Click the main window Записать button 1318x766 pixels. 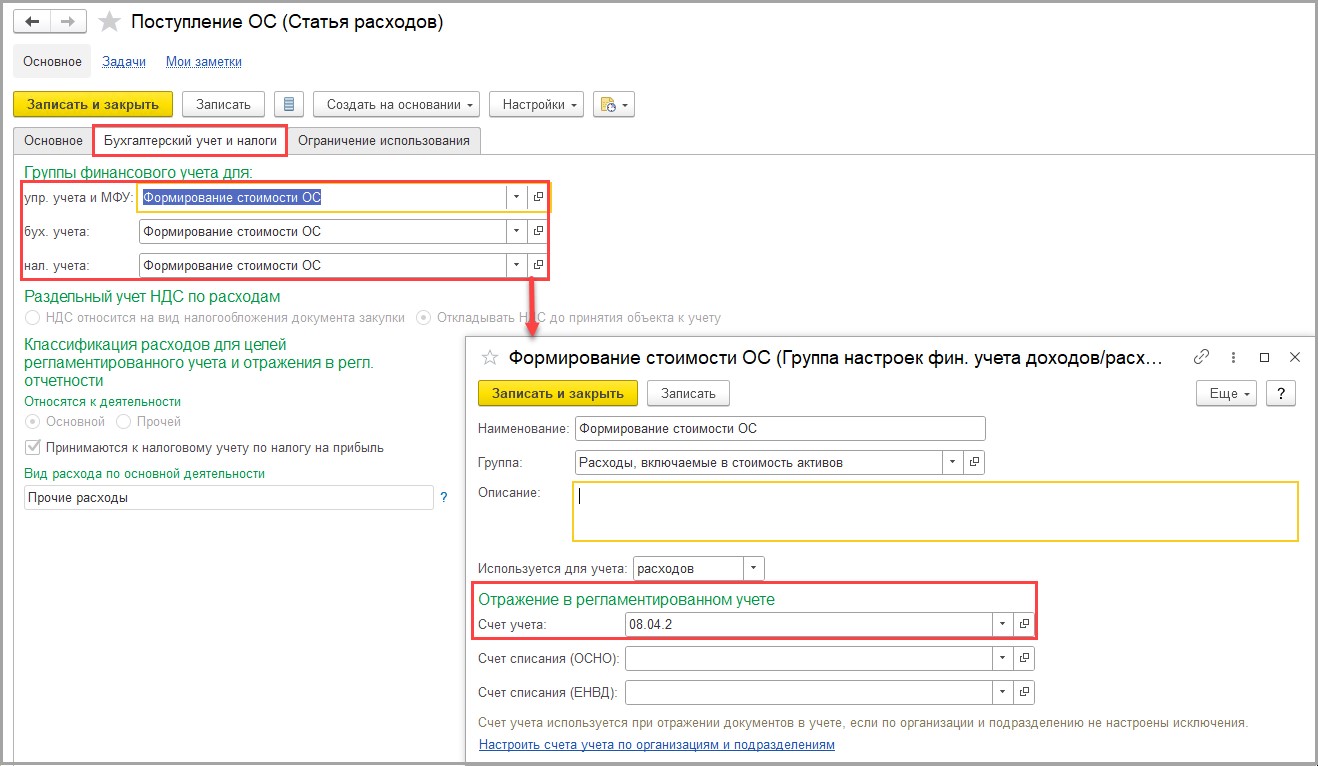[223, 104]
